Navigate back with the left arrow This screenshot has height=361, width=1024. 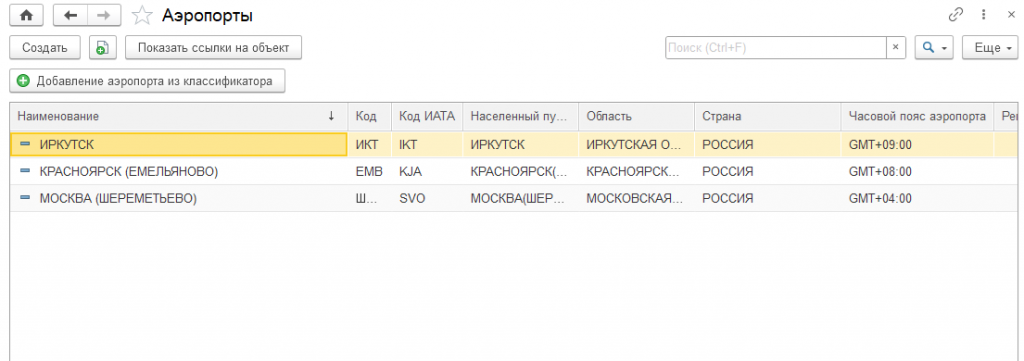pos(70,14)
